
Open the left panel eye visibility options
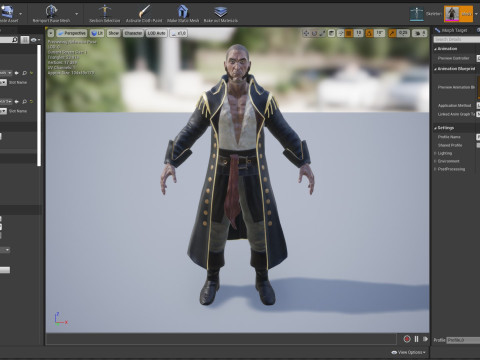point(35,40)
